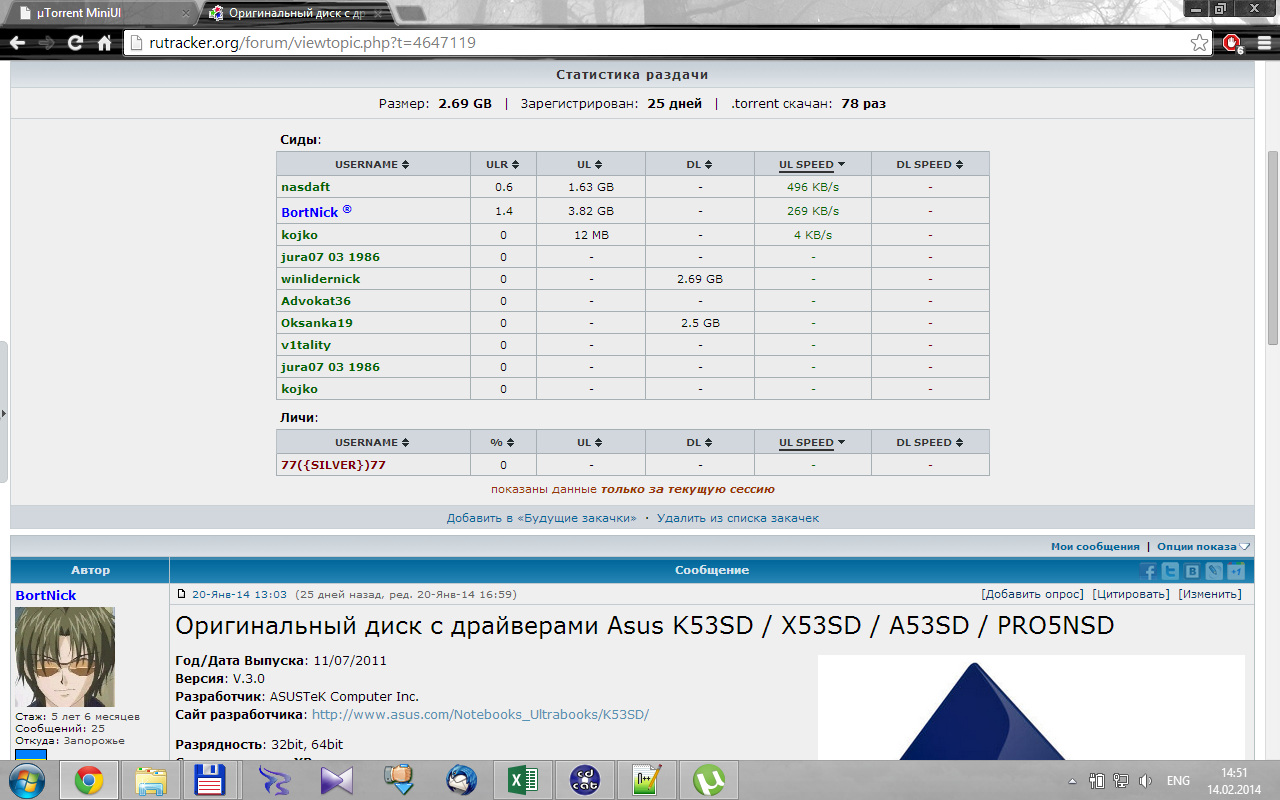This screenshot has width=1280, height=800.
Task: Bookmark page with the star icon
Action: click(x=1199, y=43)
